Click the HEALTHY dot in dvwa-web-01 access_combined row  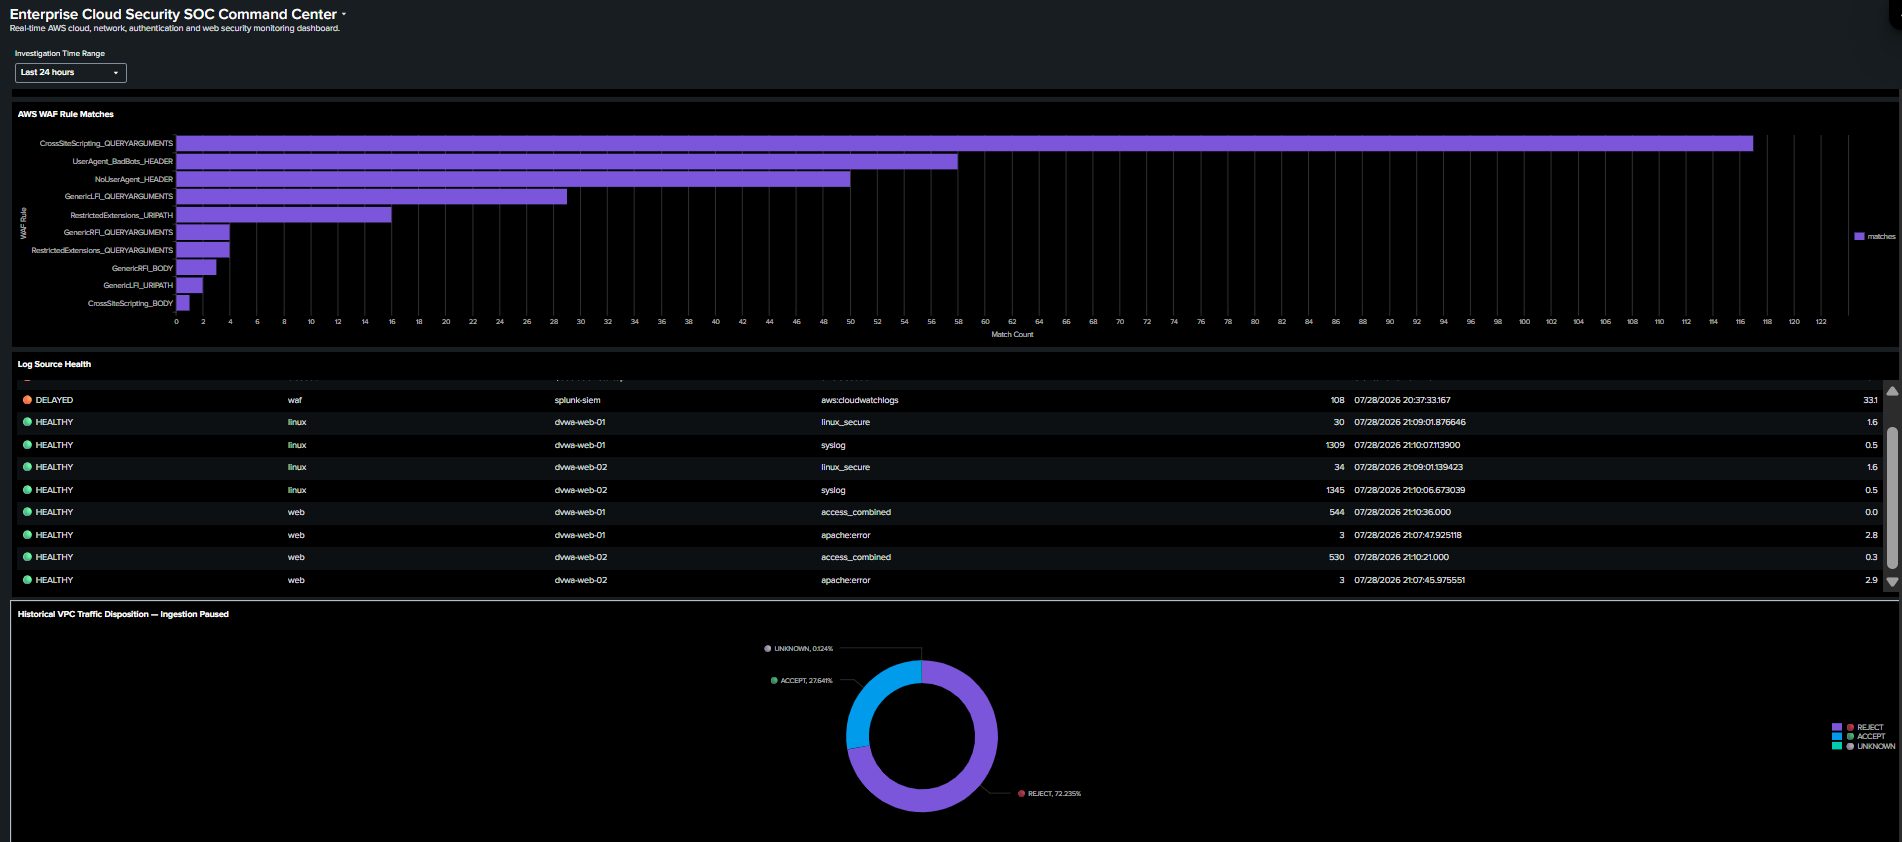point(27,512)
